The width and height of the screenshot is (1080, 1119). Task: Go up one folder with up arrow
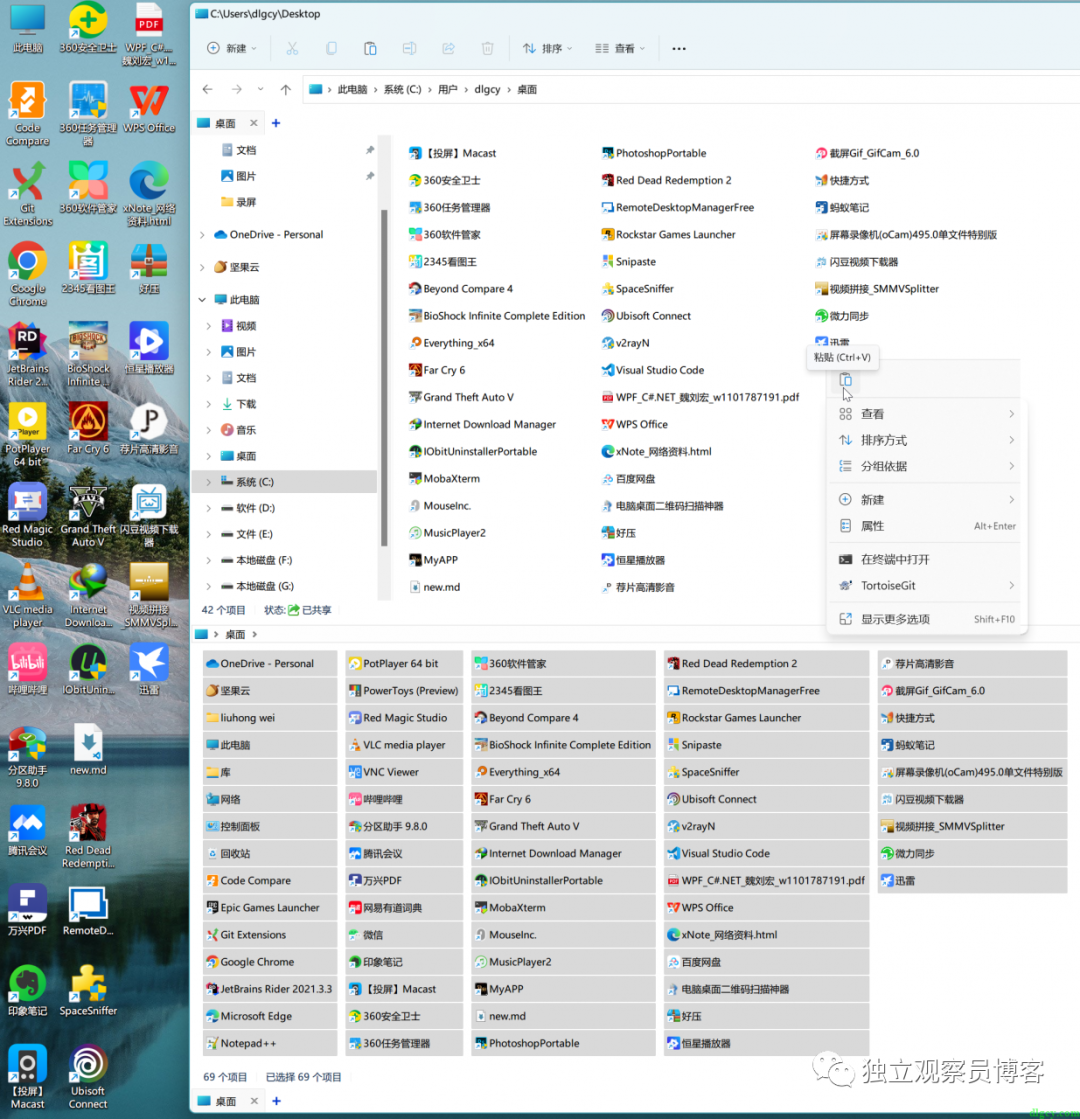coord(286,89)
